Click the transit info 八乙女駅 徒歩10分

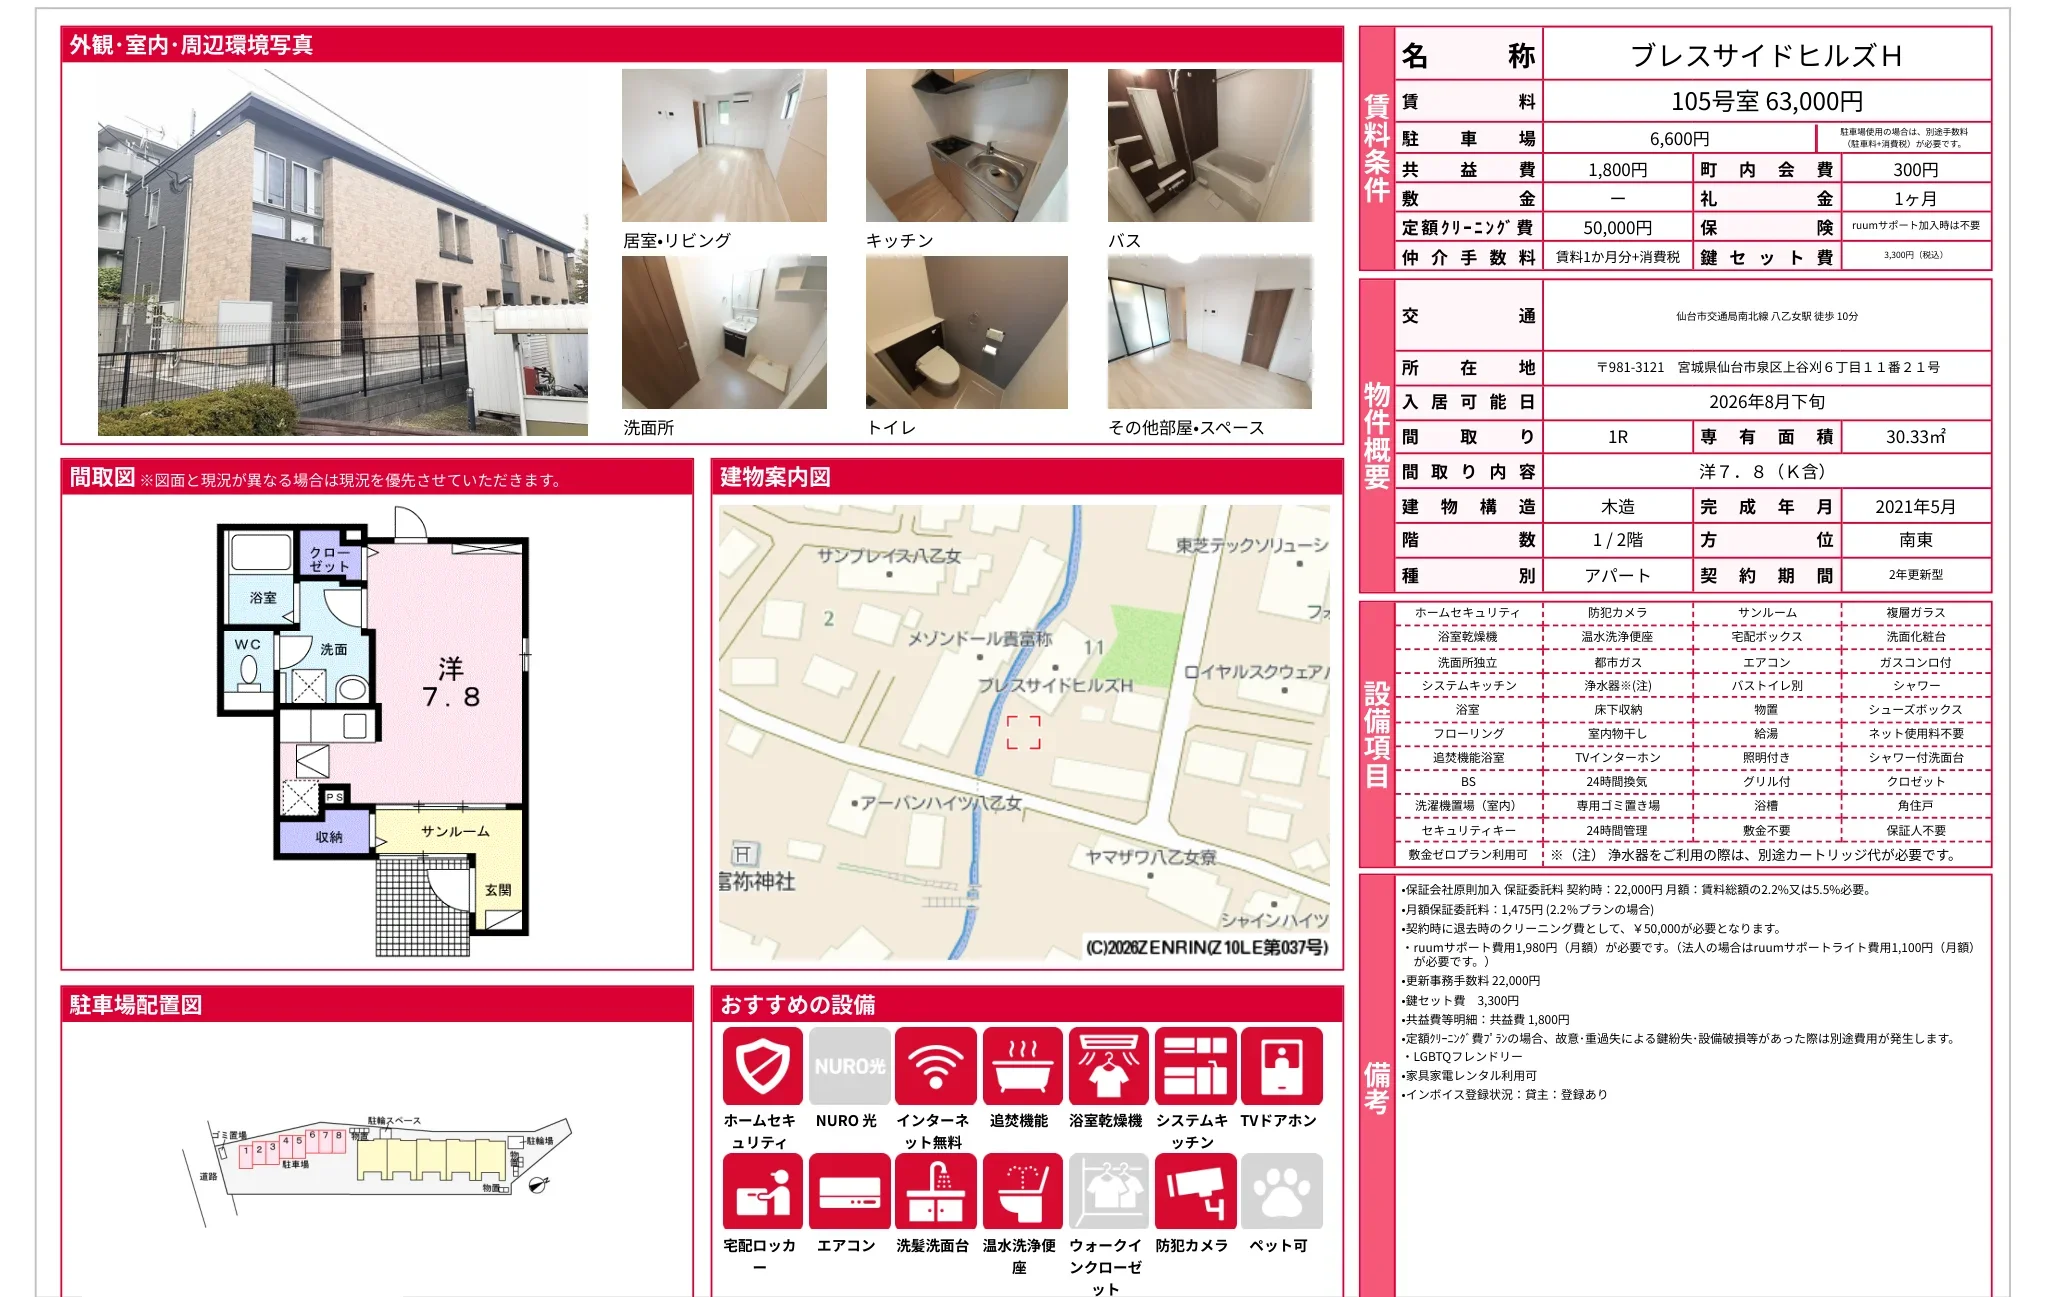[x=1766, y=316]
